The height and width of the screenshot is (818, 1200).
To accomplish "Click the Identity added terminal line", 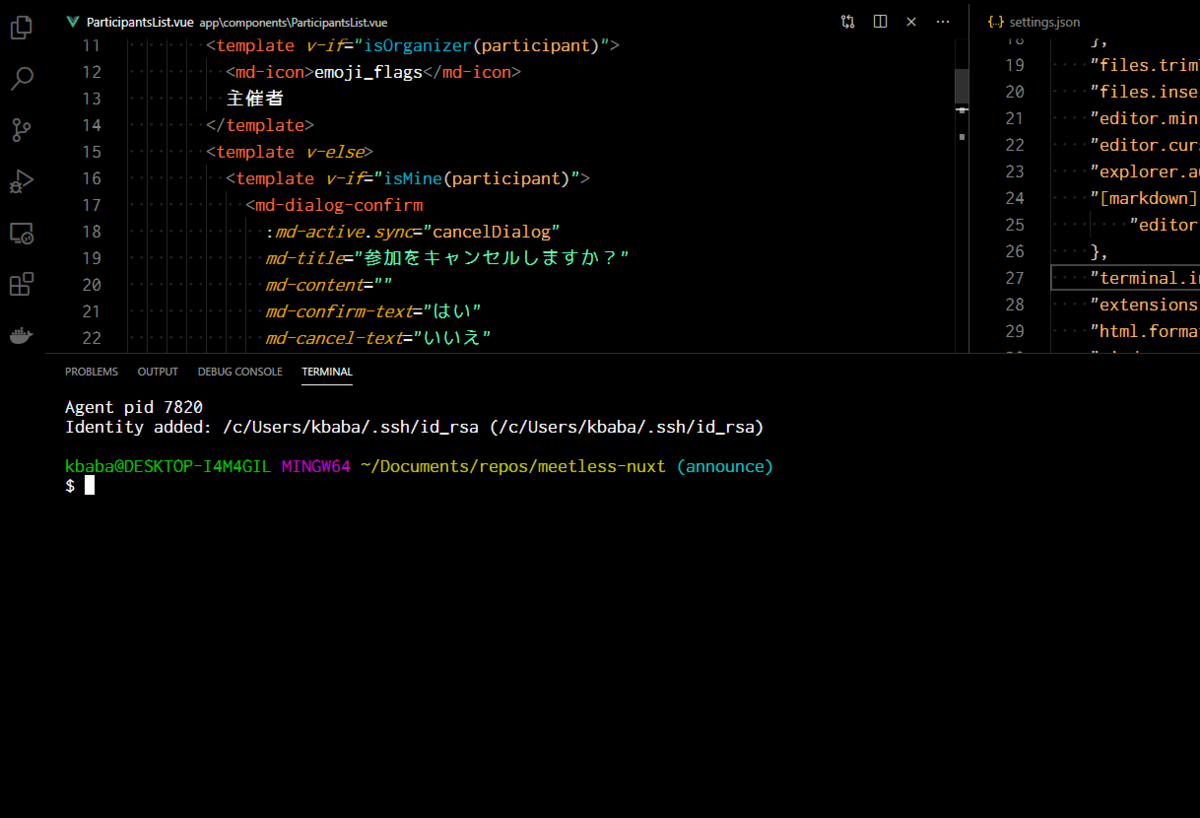I will tap(414, 427).
